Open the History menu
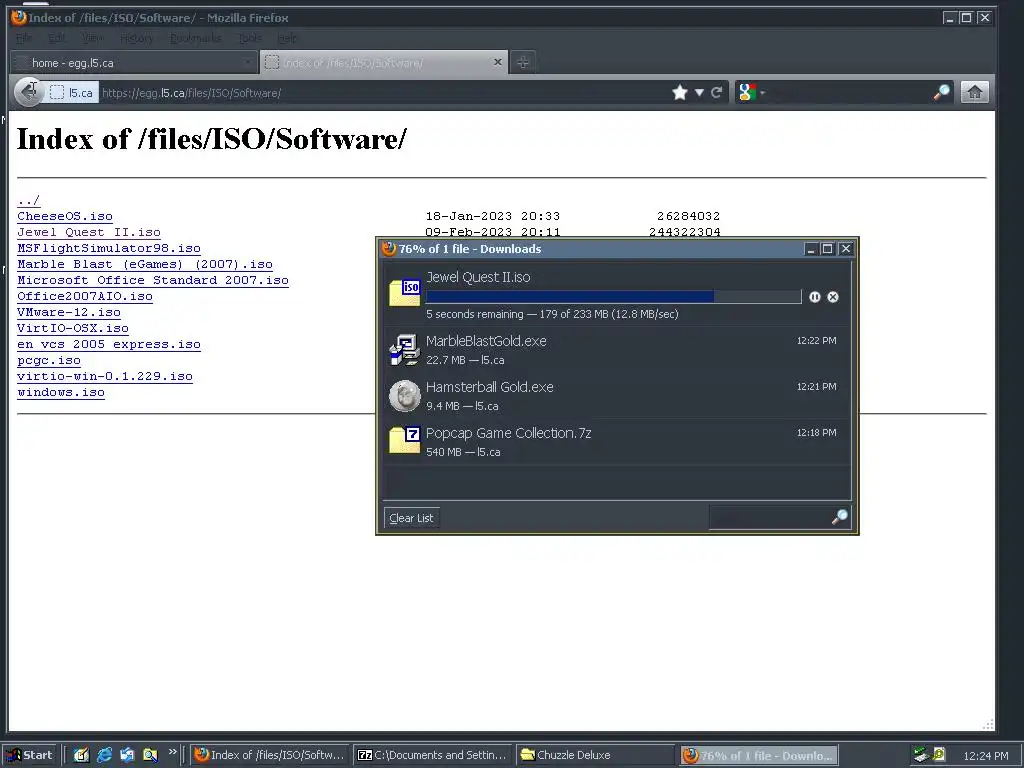1024x768 pixels. point(136,38)
